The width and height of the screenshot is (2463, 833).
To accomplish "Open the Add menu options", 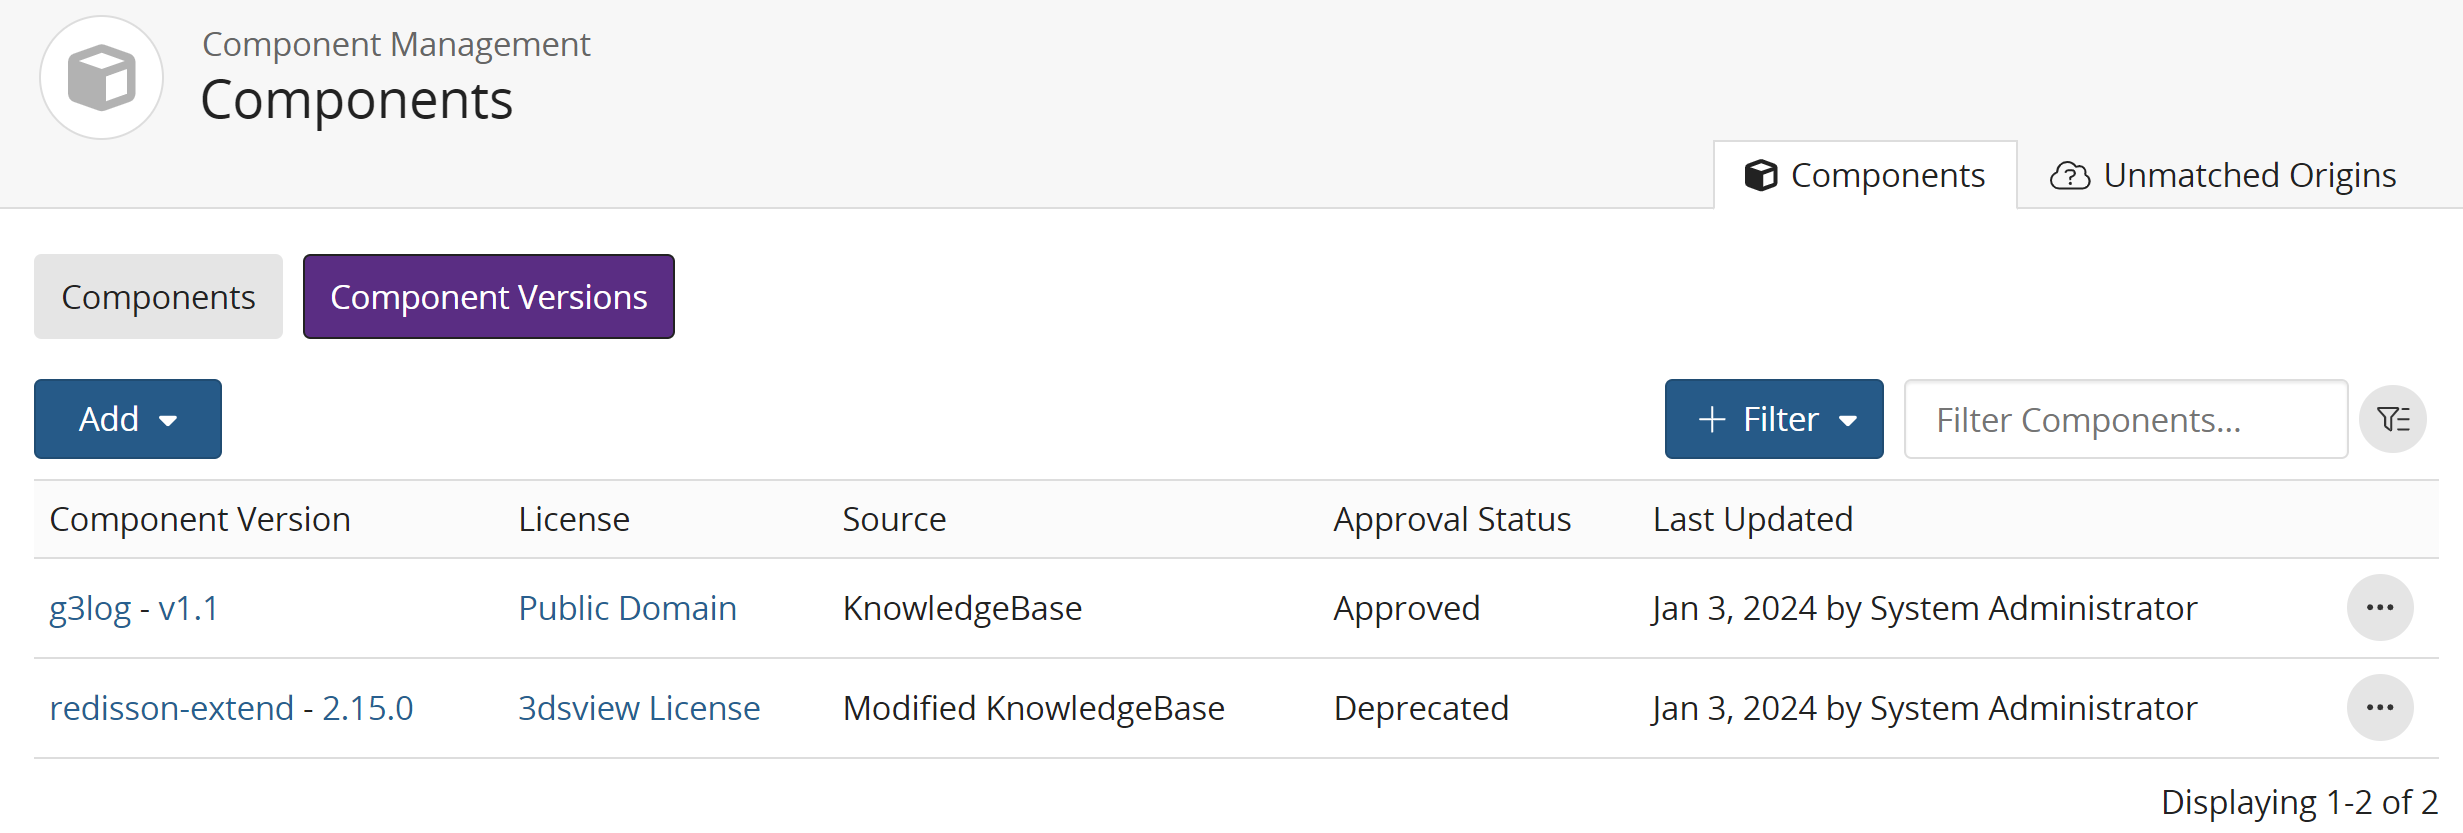I will [x=110, y=419].
